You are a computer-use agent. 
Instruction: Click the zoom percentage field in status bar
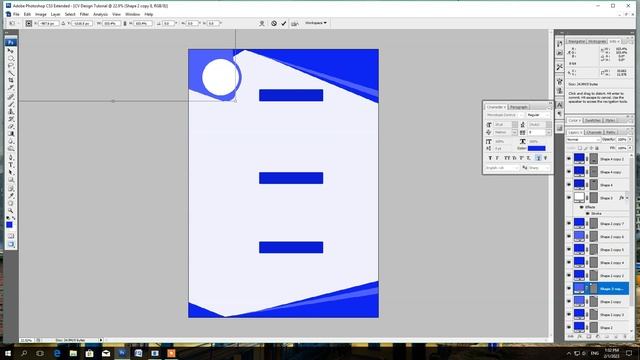27,340
